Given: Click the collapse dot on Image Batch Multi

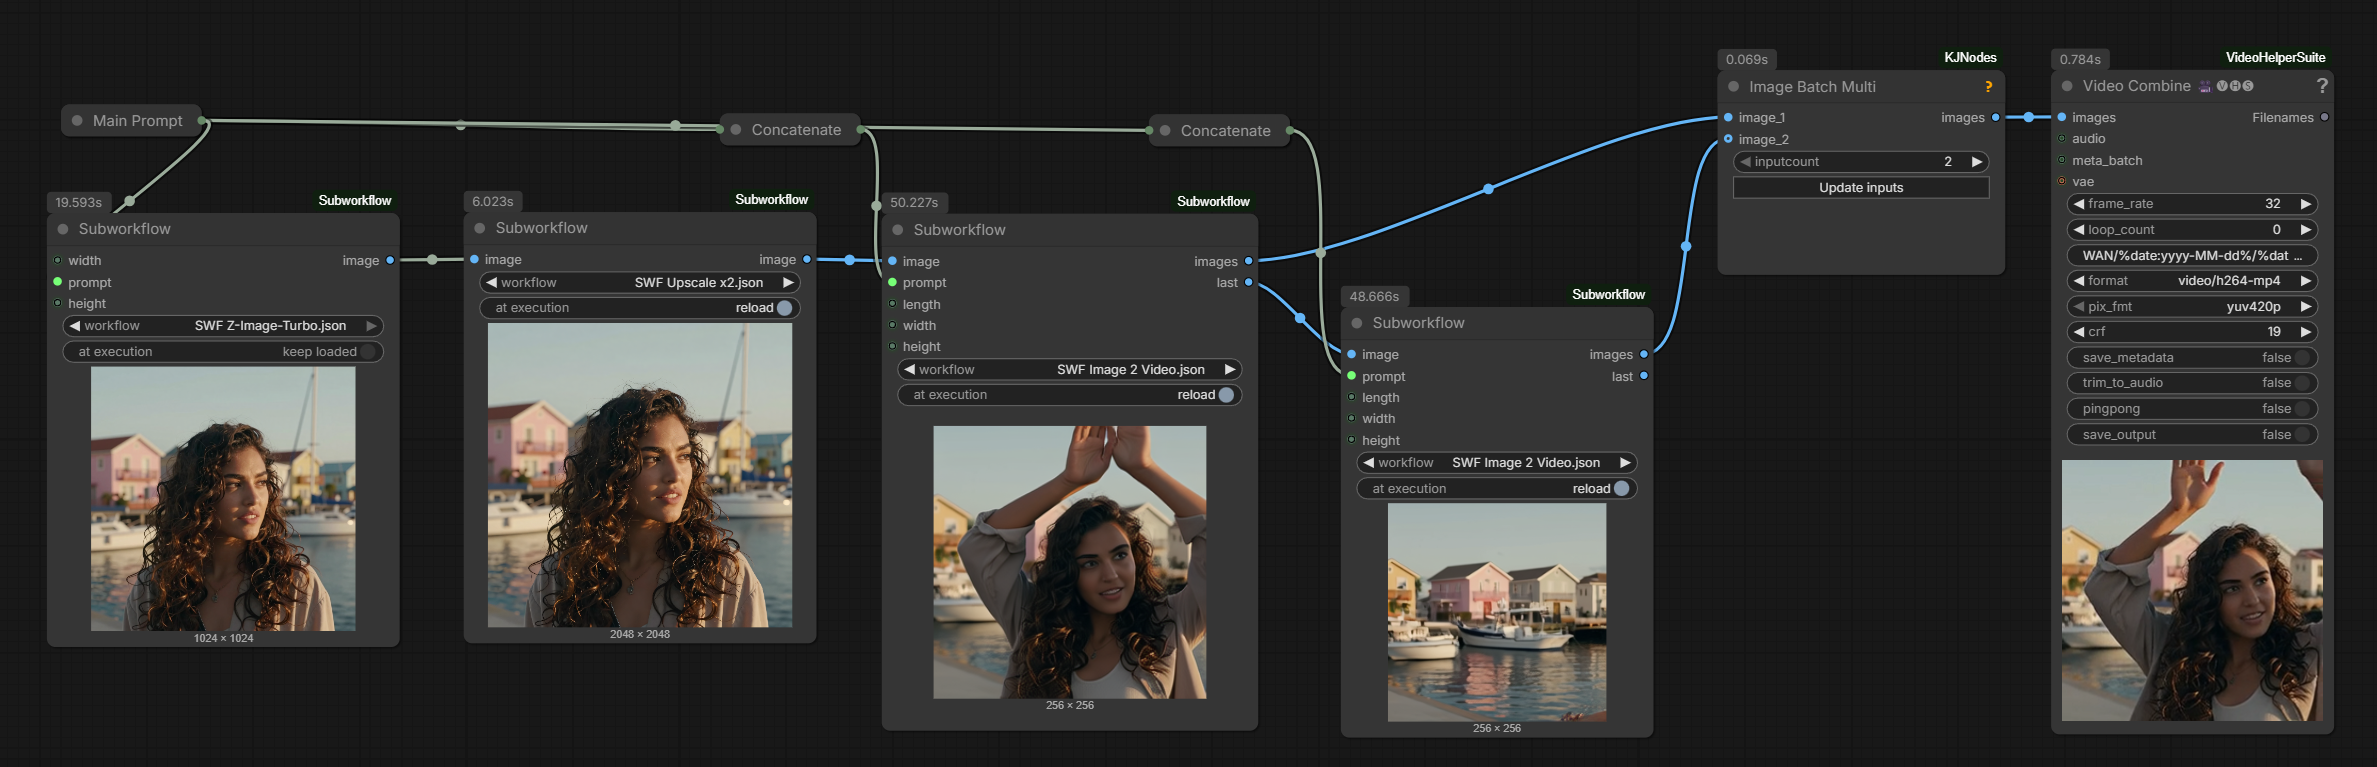Looking at the screenshot, I should tap(1733, 86).
